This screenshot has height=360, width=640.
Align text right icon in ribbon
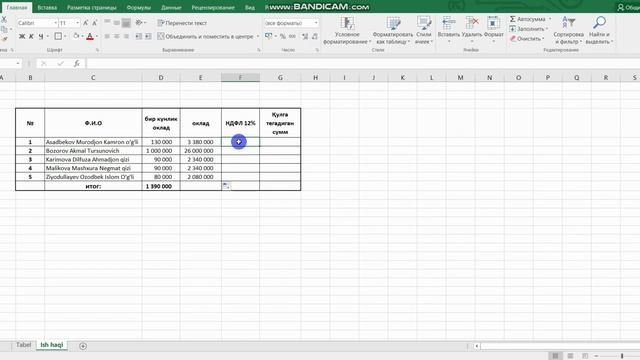pyautogui.click(x=127, y=37)
